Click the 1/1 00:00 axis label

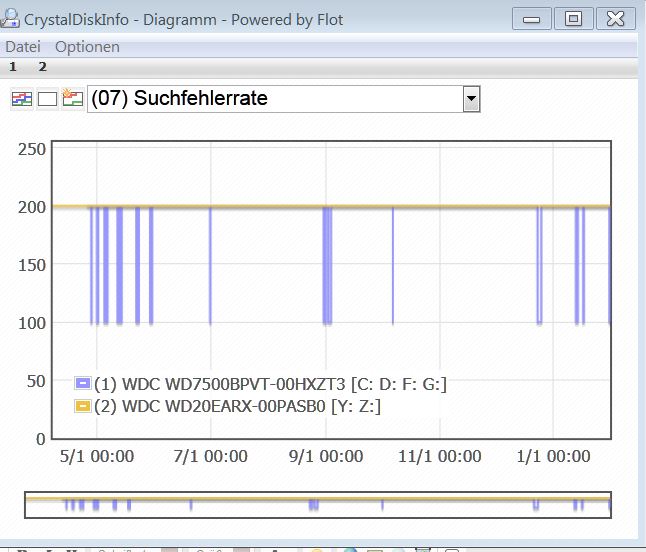coord(553,456)
